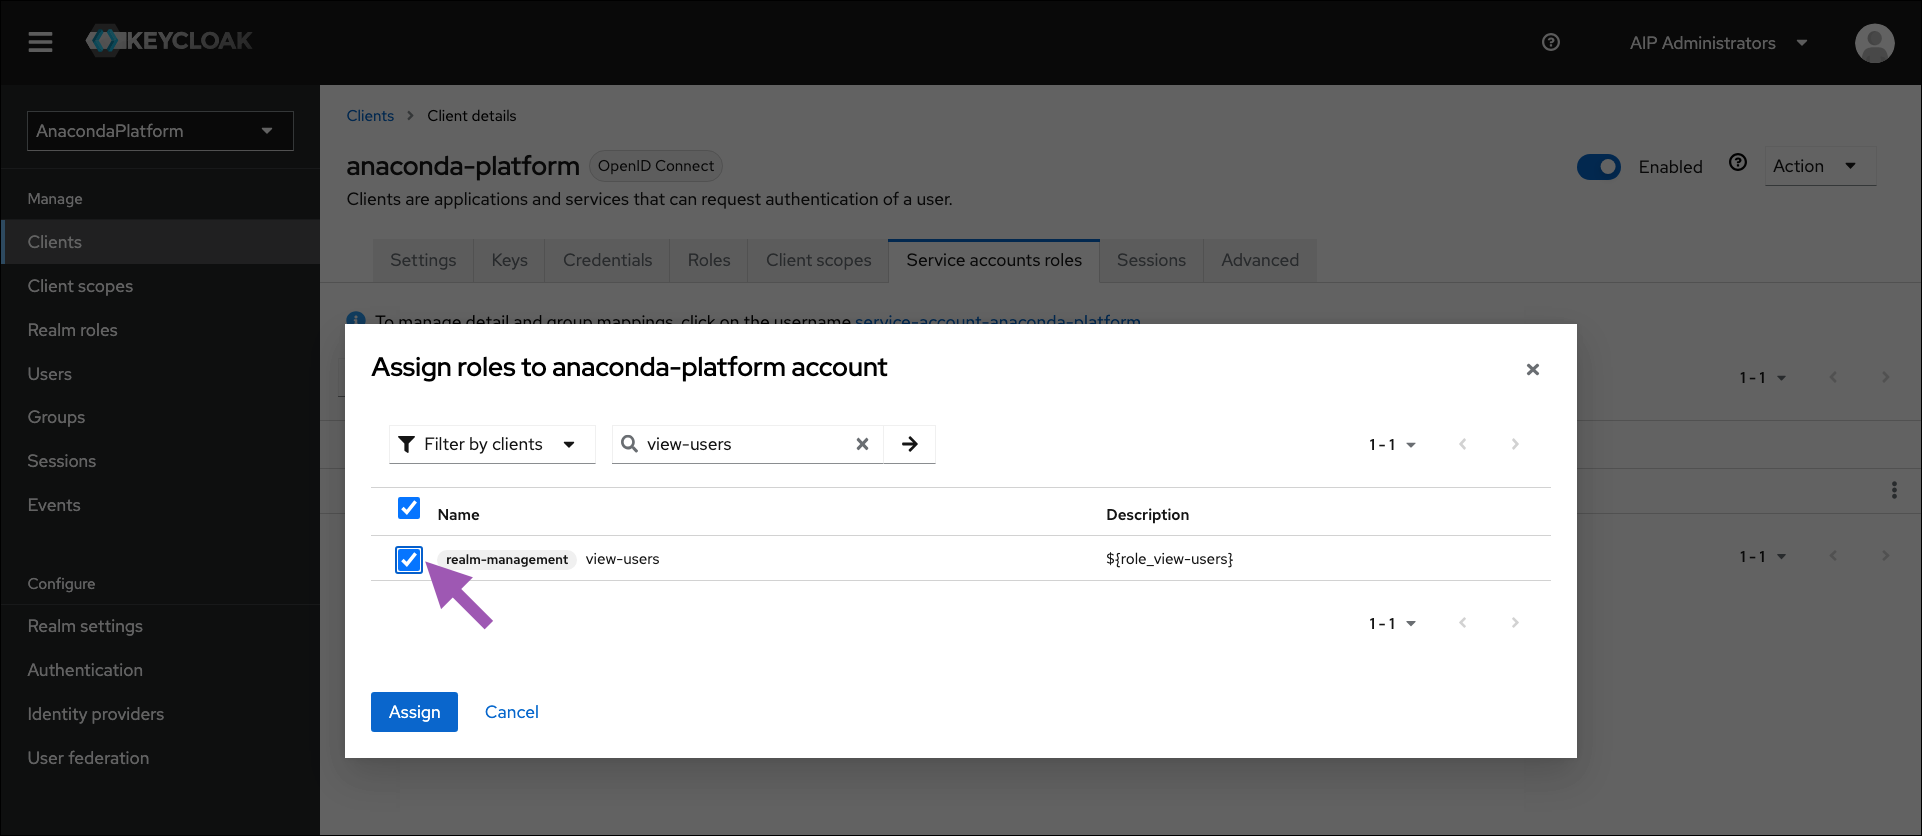Open the Action dropdown menu
The height and width of the screenshot is (836, 1922).
(x=1818, y=166)
